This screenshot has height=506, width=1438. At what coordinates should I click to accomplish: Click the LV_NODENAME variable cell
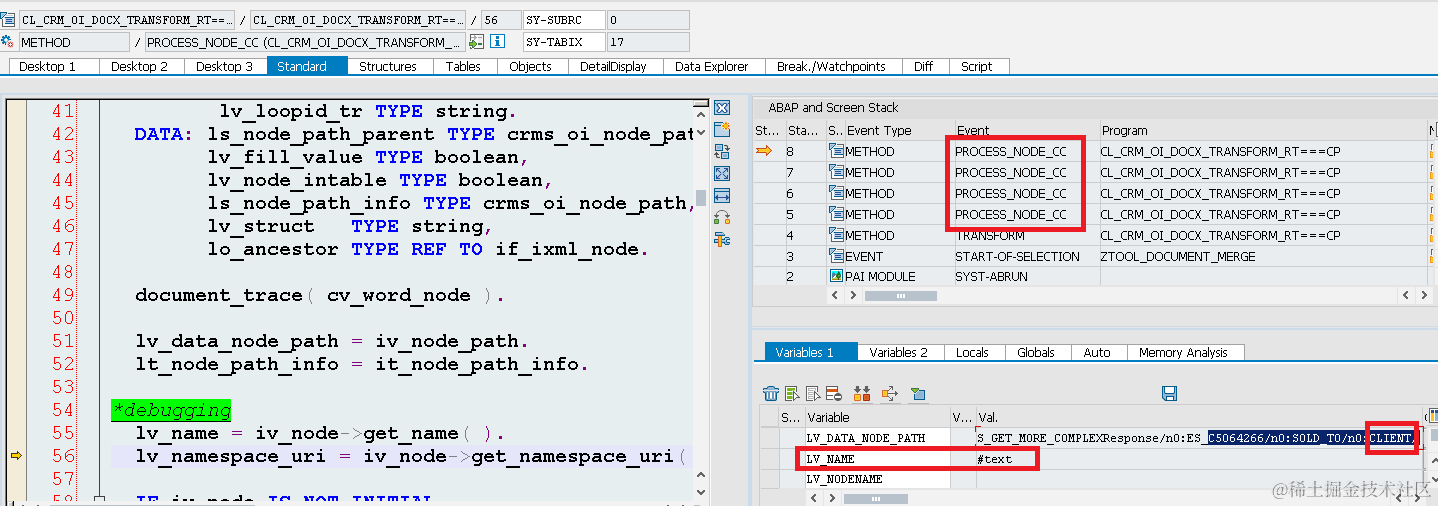tap(876, 479)
